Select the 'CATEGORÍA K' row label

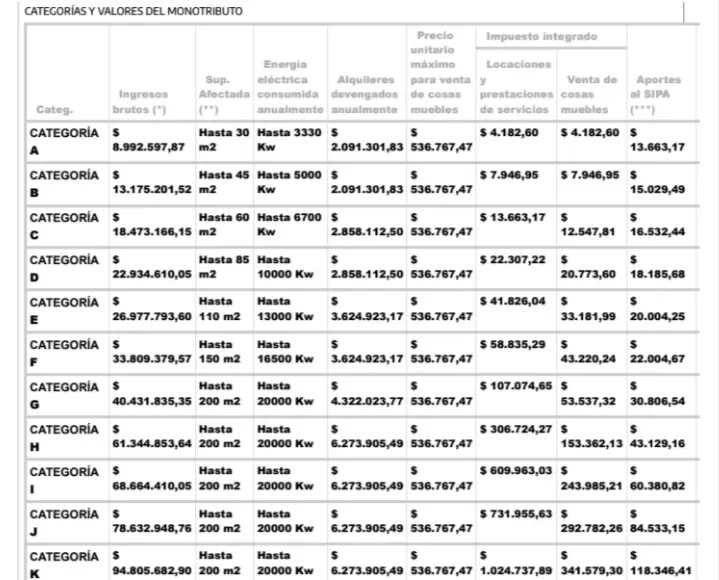[64, 565]
